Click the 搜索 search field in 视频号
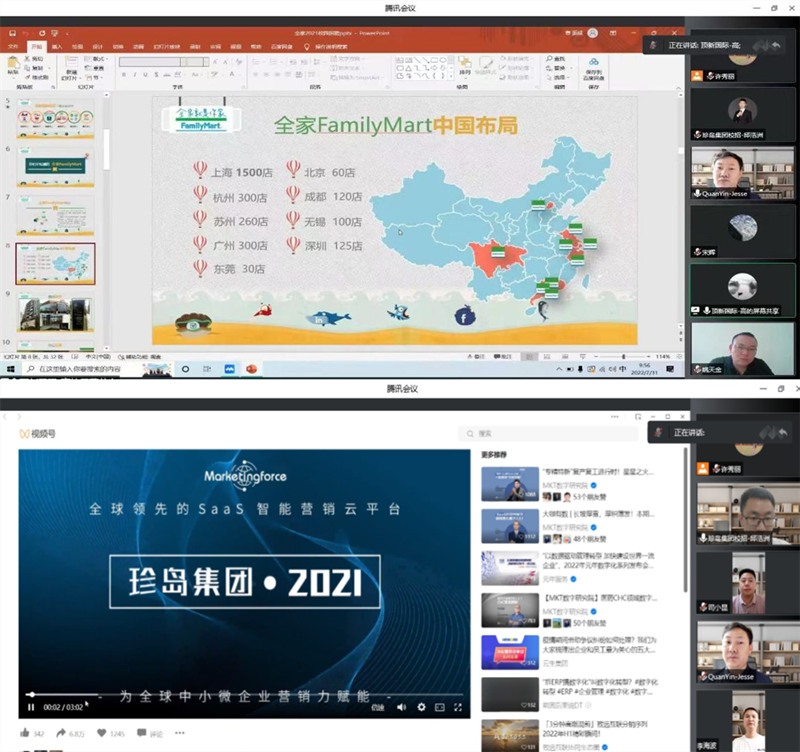 (x=550, y=434)
